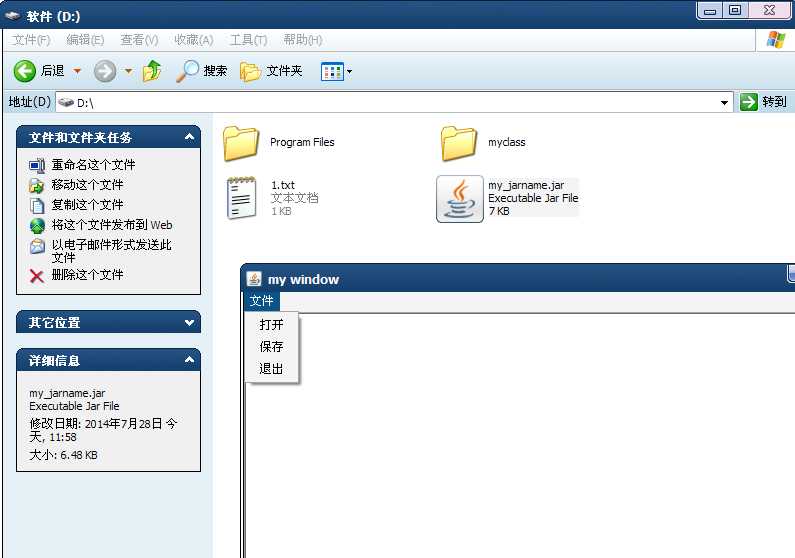Image resolution: width=795 pixels, height=558 pixels.
Task: Expand the 其它位置 panel
Action: coord(189,322)
